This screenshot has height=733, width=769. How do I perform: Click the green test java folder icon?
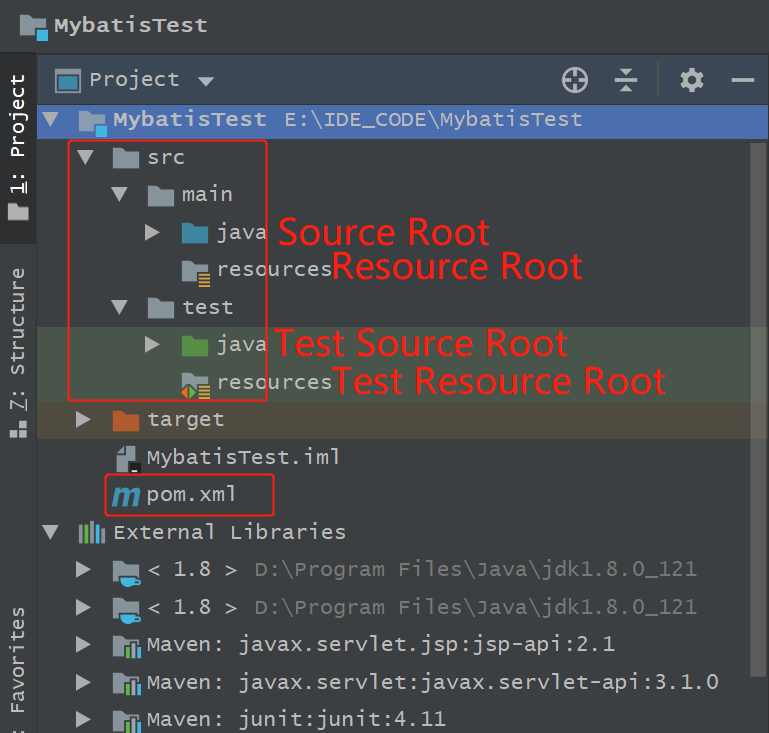(x=195, y=345)
